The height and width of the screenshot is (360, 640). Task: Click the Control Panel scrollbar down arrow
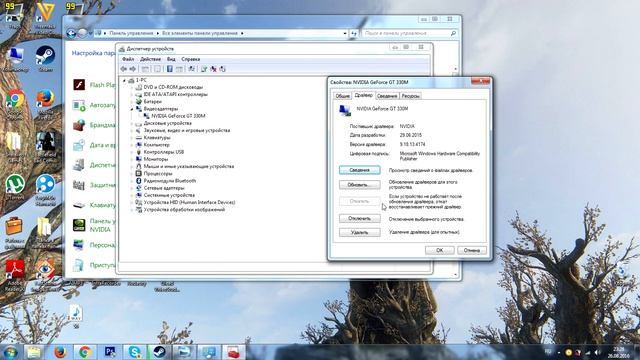point(456,275)
